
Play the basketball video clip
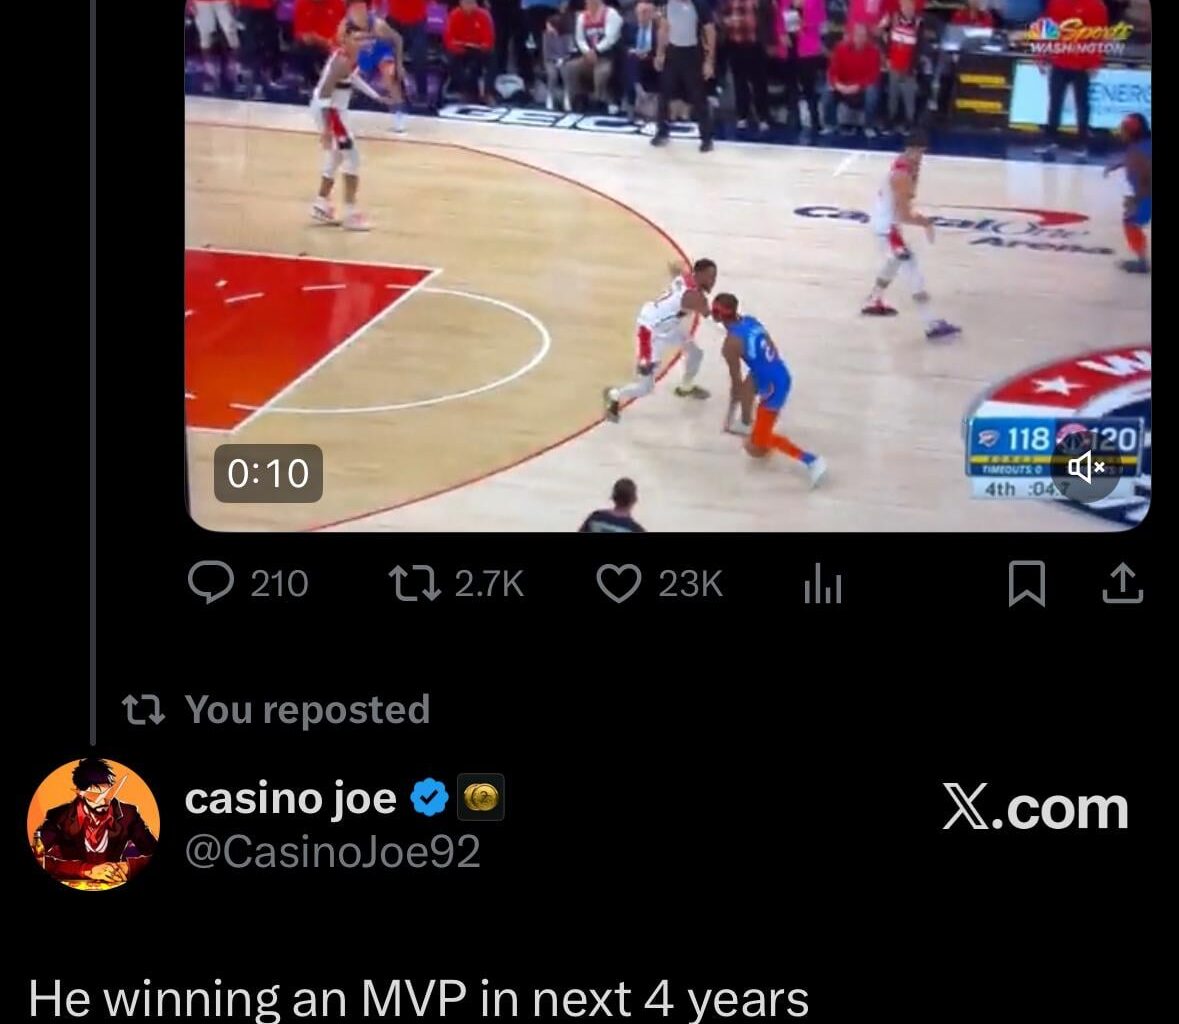[x=668, y=265]
